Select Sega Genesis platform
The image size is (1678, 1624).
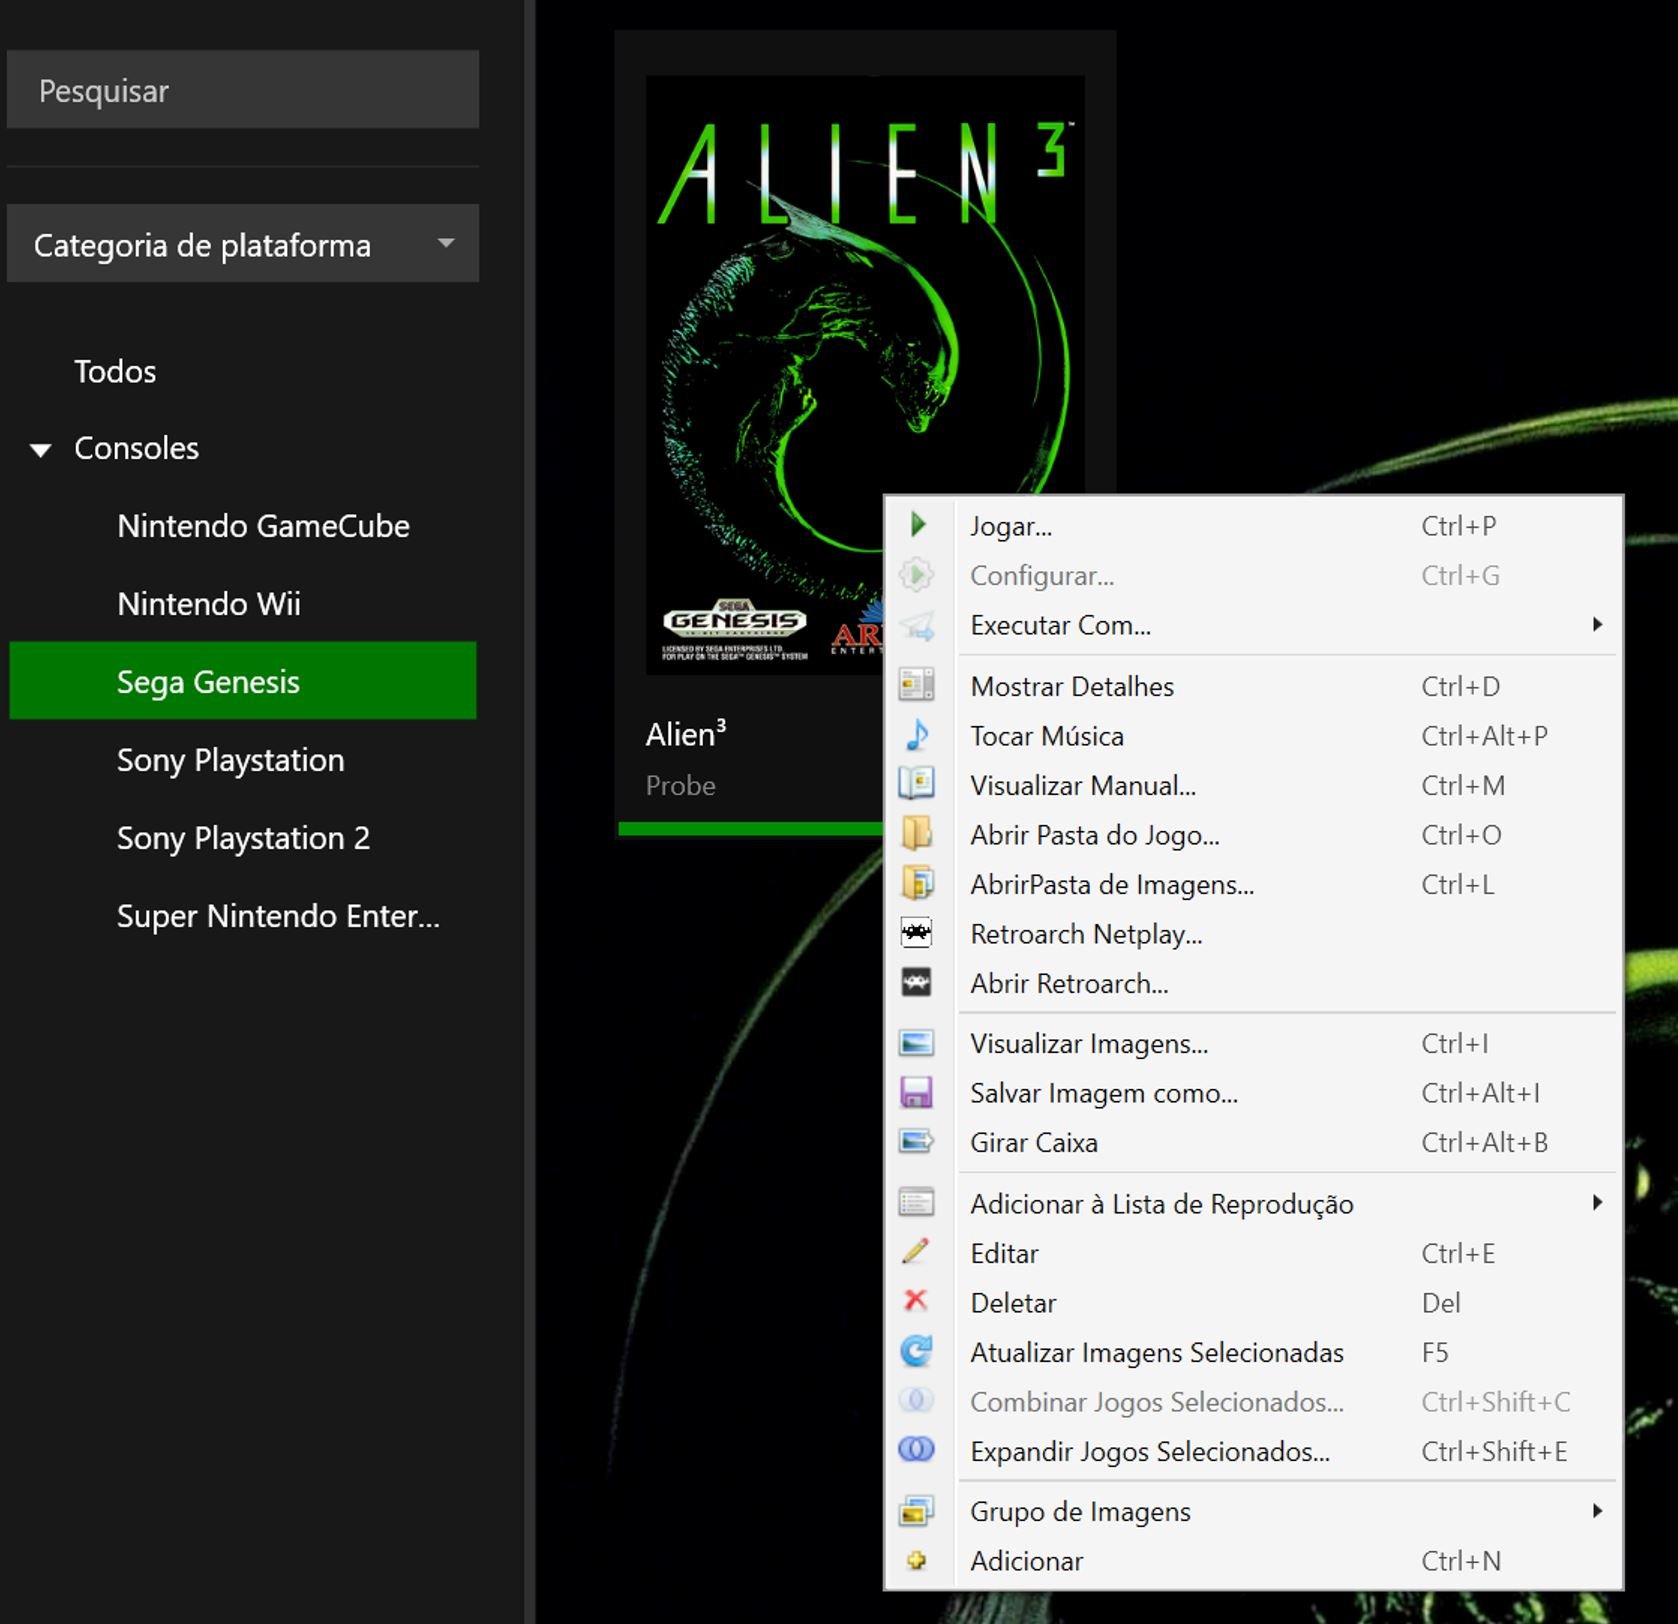click(x=243, y=680)
